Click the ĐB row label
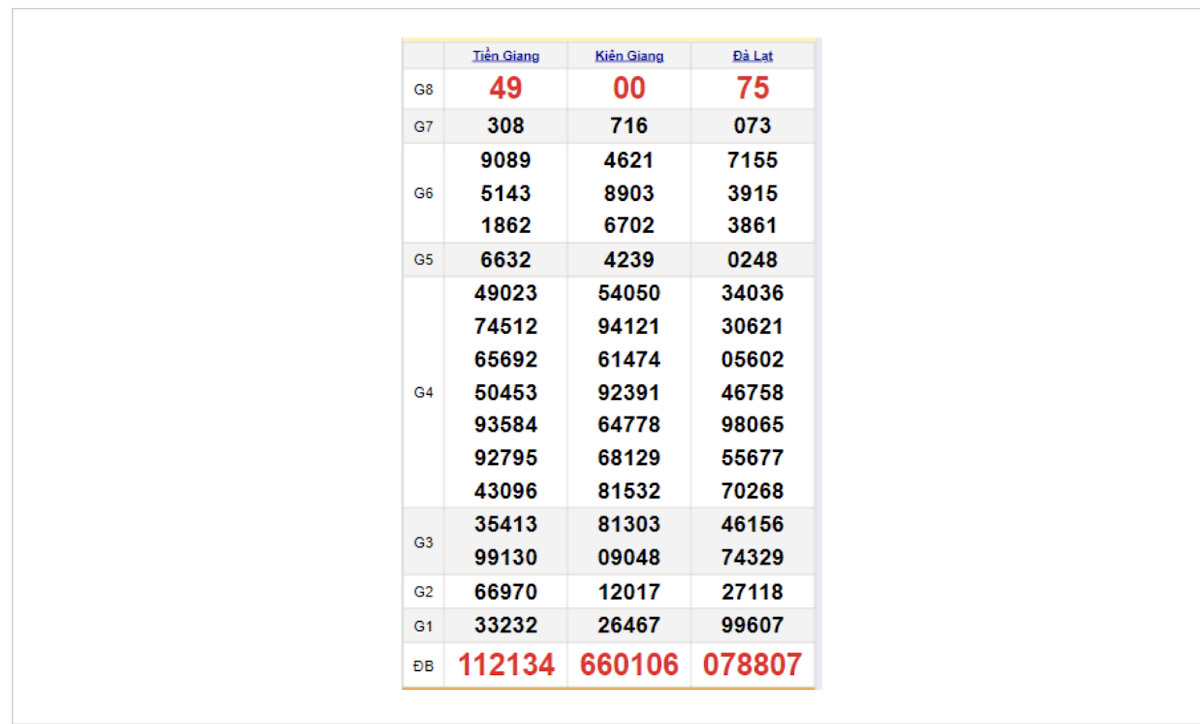Screen dimensions: 1200x724 click(x=423, y=666)
